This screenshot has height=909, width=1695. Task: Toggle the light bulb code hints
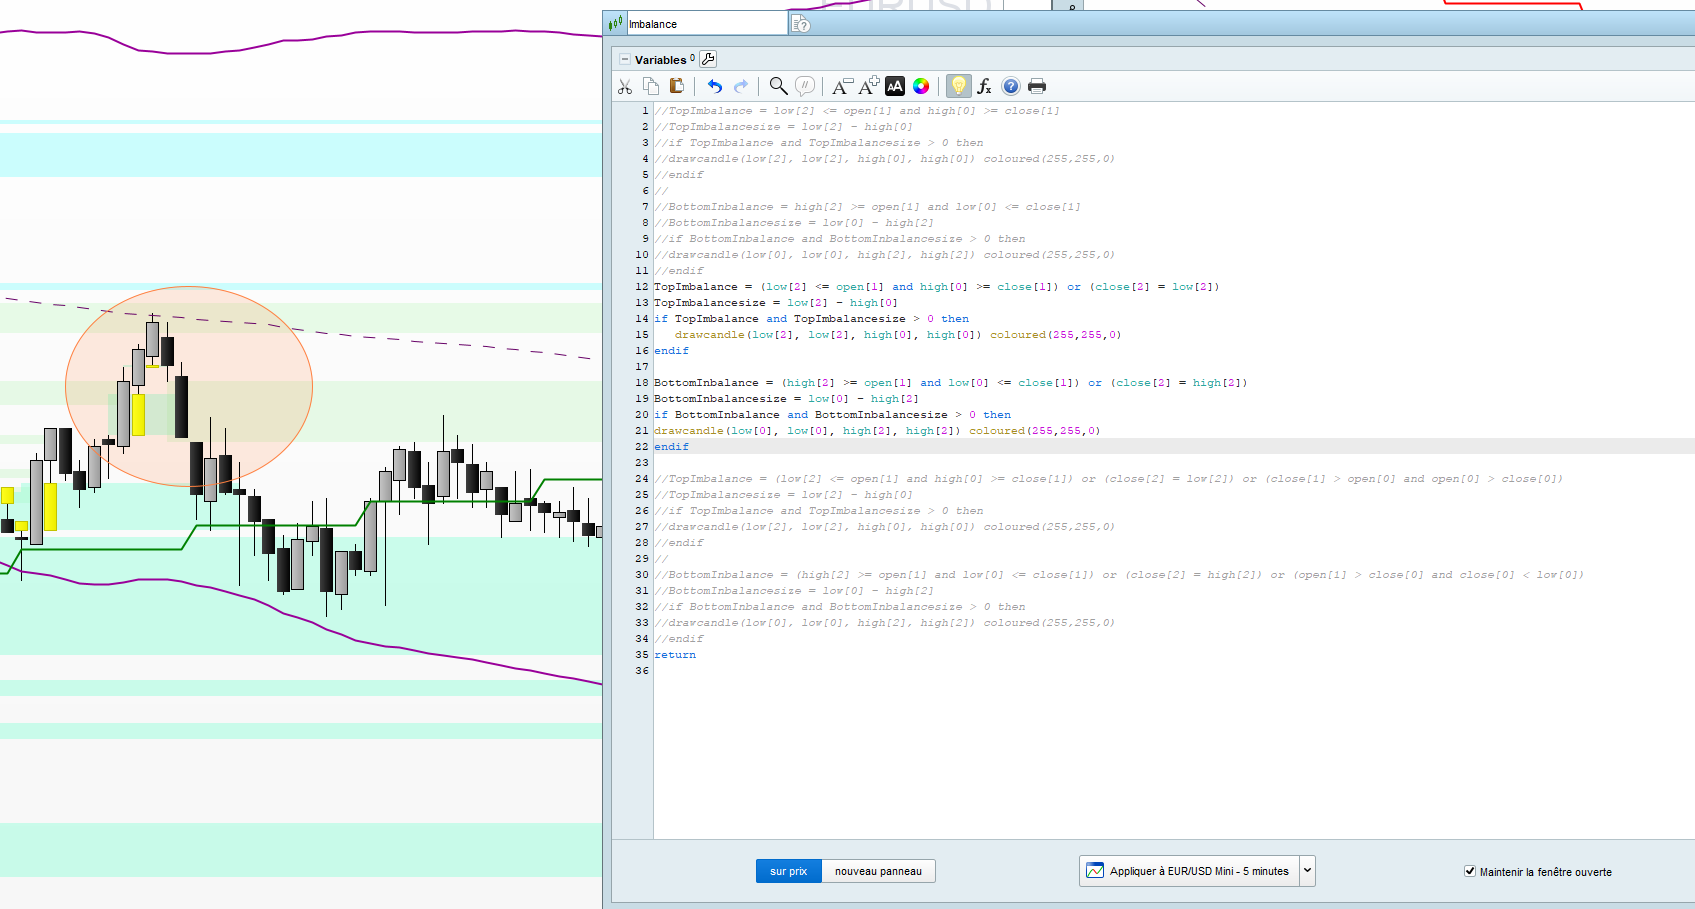tap(958, 87)
